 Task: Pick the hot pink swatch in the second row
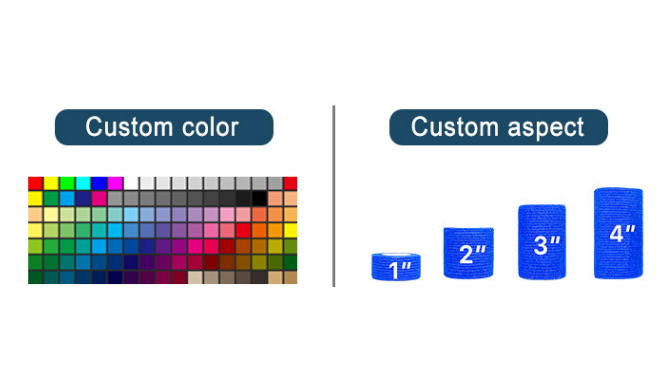(x=99, y=199)
